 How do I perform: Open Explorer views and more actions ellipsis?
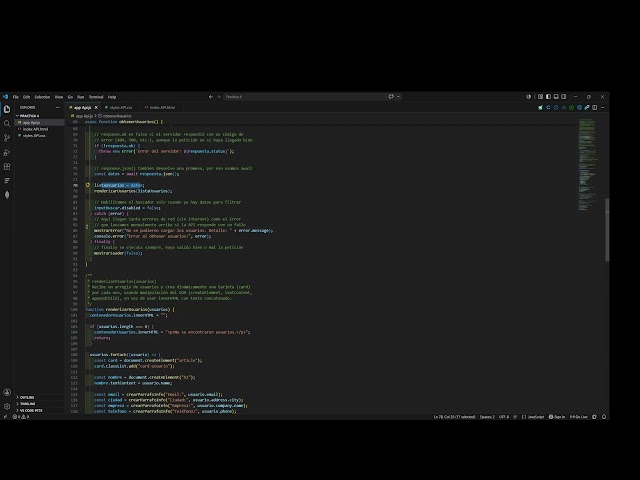pyautogui.click(x=58, y=107)
